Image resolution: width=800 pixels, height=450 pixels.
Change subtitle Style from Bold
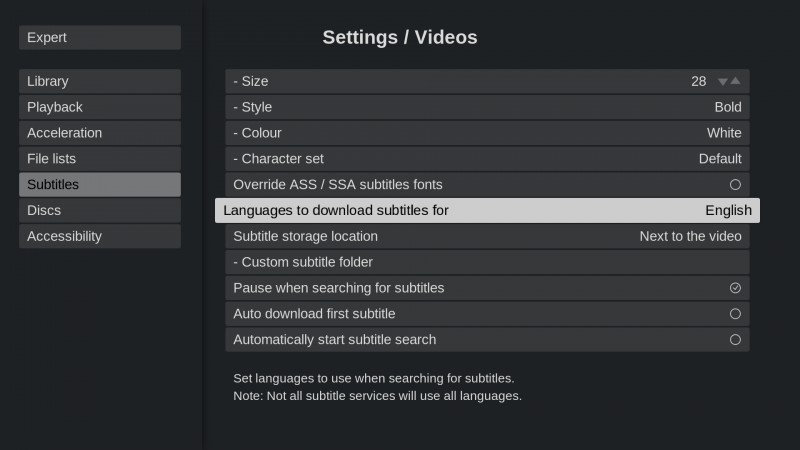click(487, 107)
